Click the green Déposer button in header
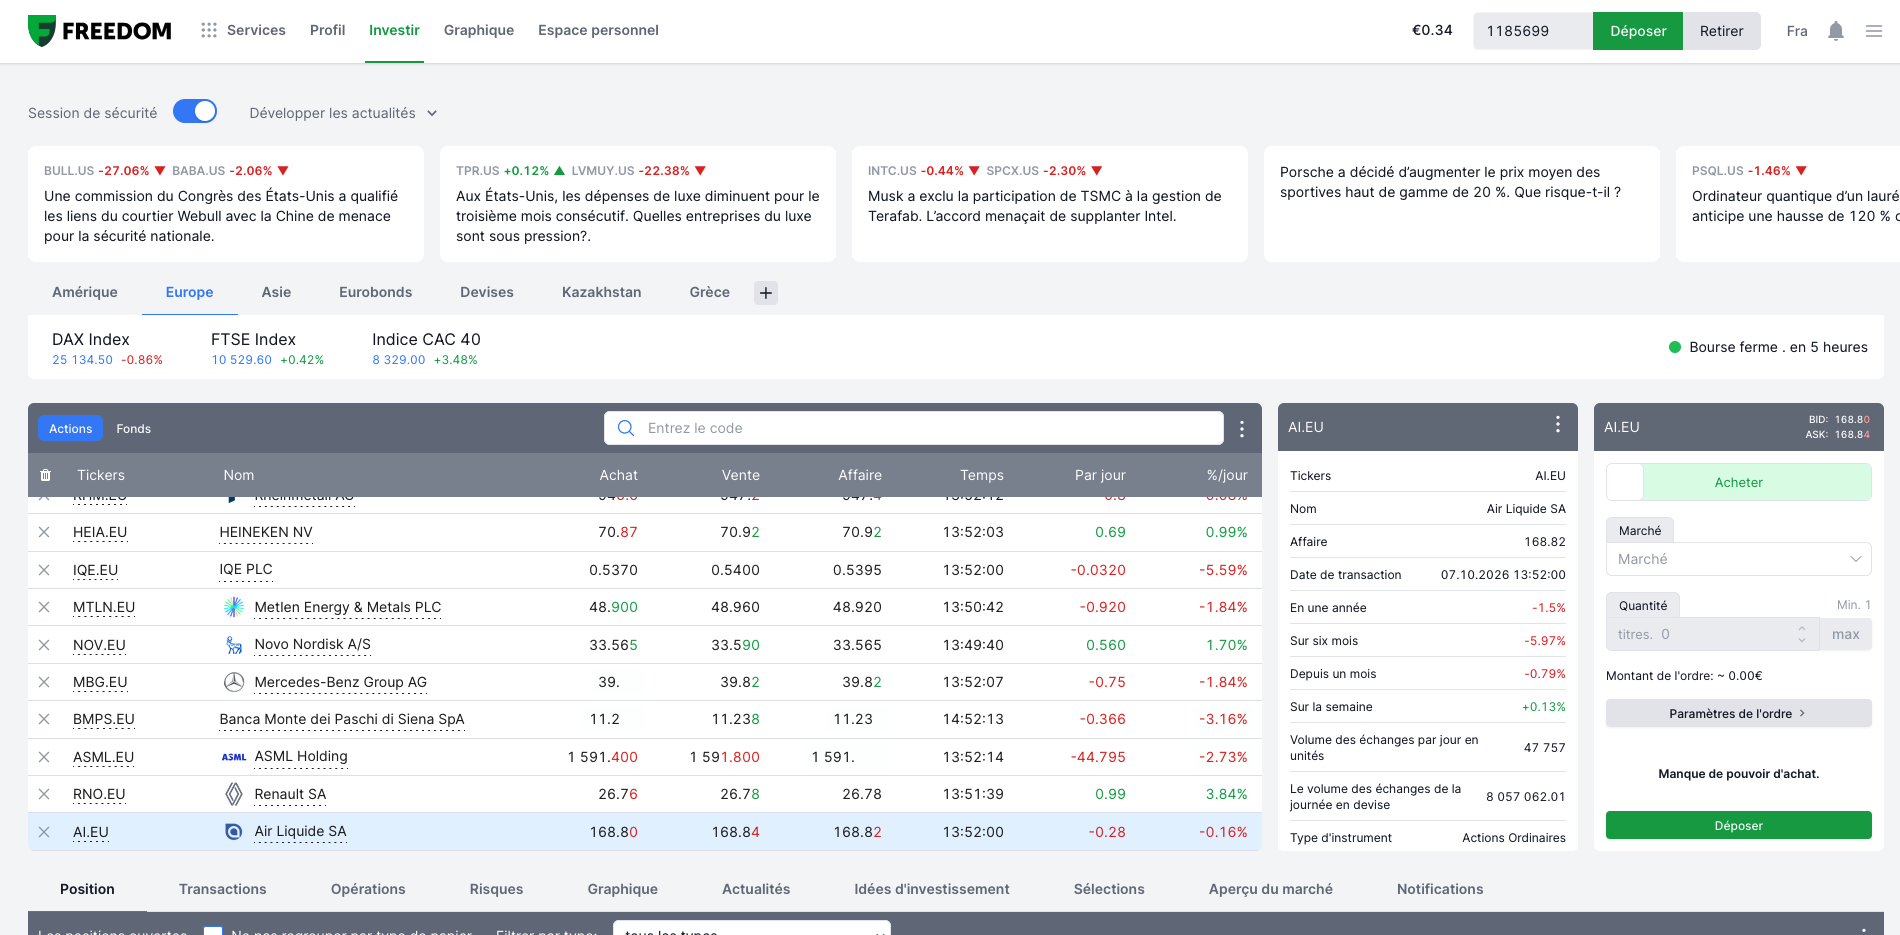The image size is (1900, 935). click(1638, 31)
